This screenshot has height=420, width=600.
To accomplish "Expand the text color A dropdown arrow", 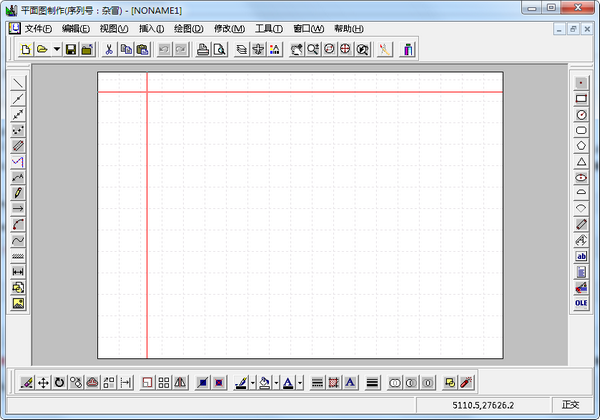I will 299,383.
